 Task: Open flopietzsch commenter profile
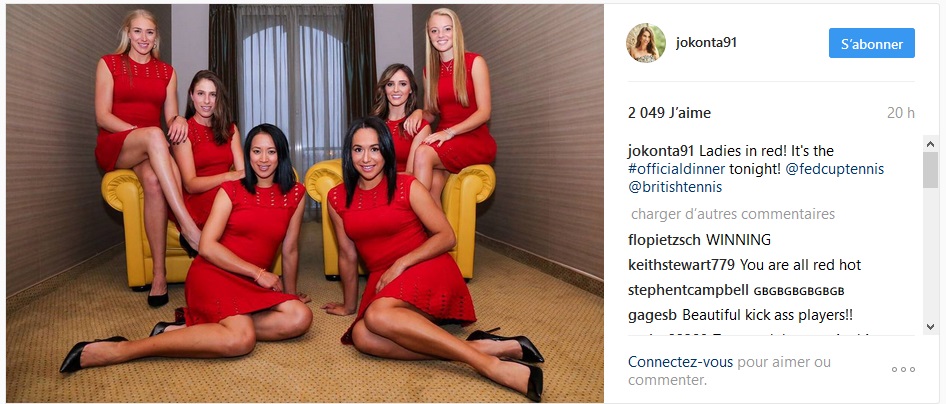(664, 240)
